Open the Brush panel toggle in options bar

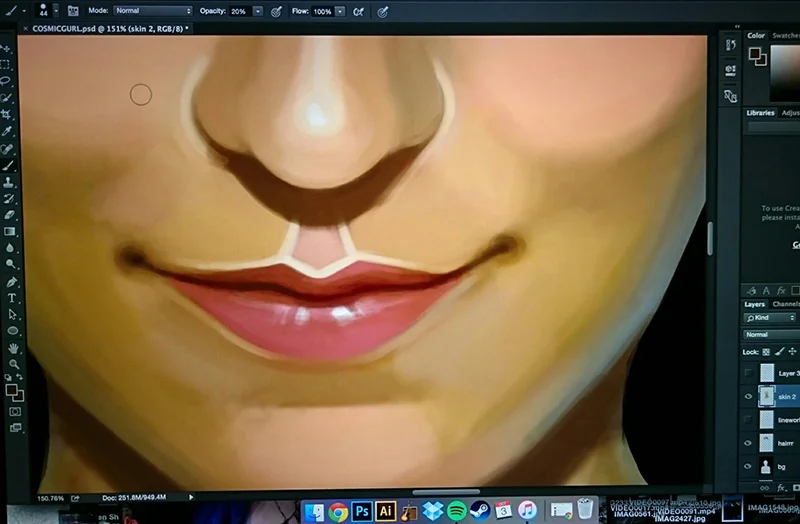point(73,11)
